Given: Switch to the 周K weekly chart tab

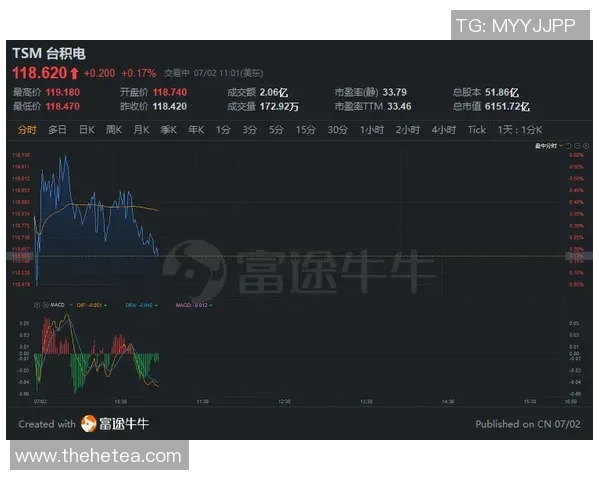Looking at the screenshot, I should coord(114,130).
